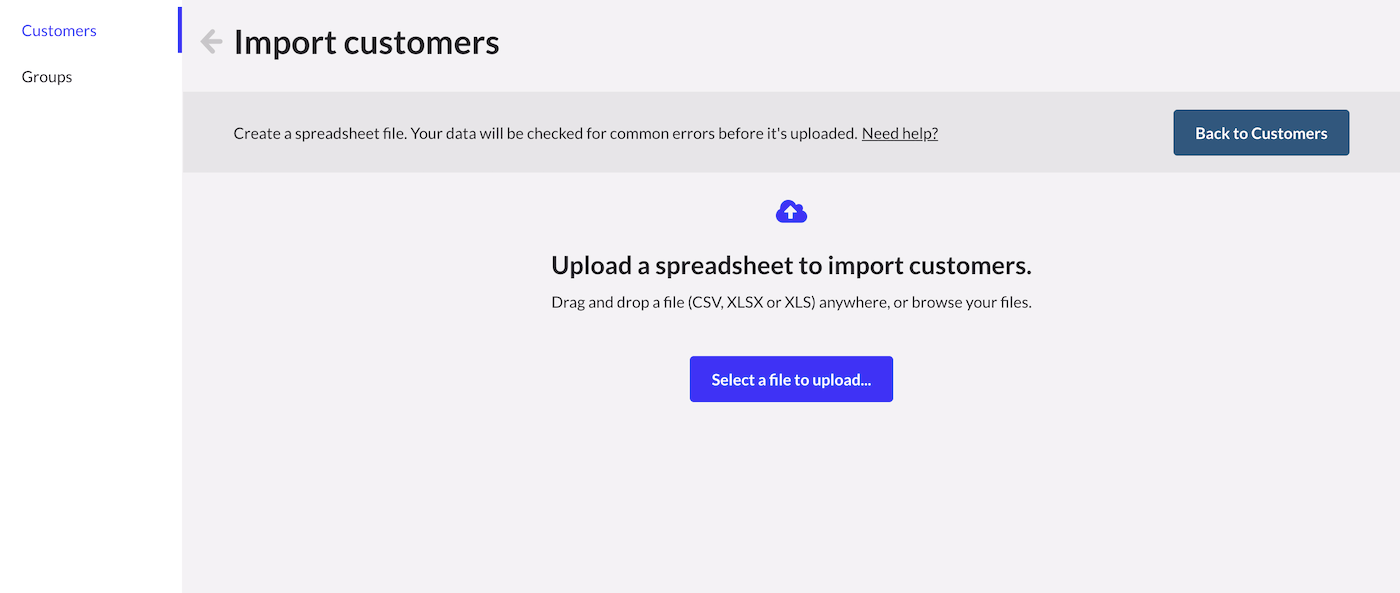Click the Drag and drop instruction line
This screenshot has height=593, width=1400.
click(791, 302)
